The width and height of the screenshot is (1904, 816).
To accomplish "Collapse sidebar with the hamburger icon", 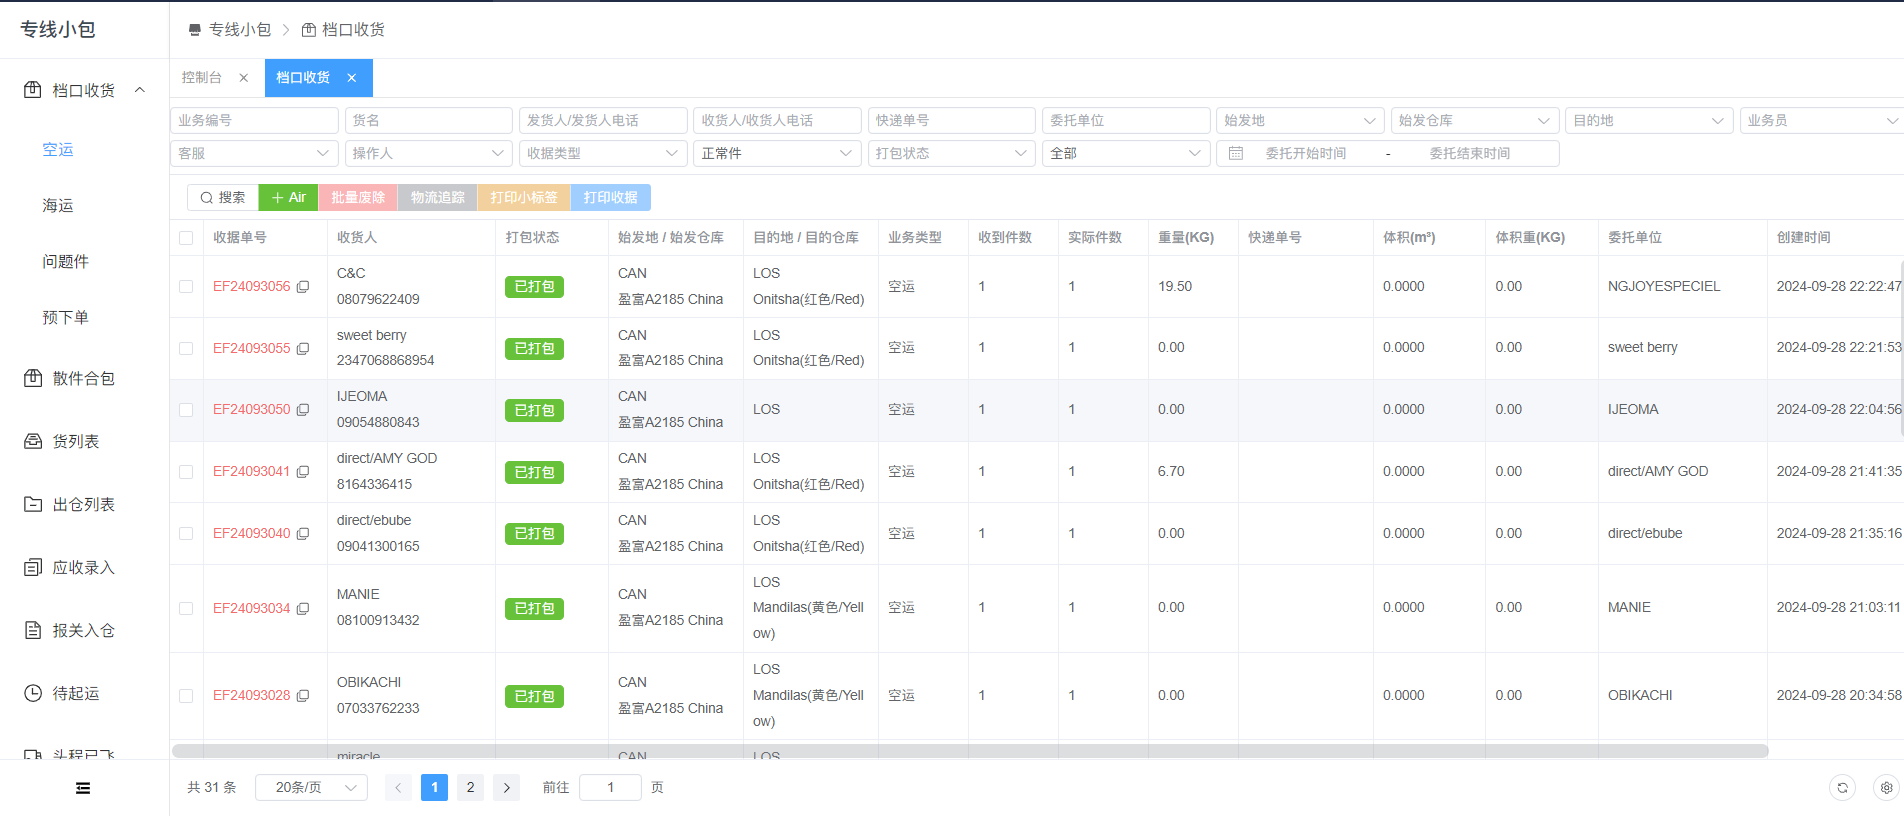I will [x=83, y=788].
